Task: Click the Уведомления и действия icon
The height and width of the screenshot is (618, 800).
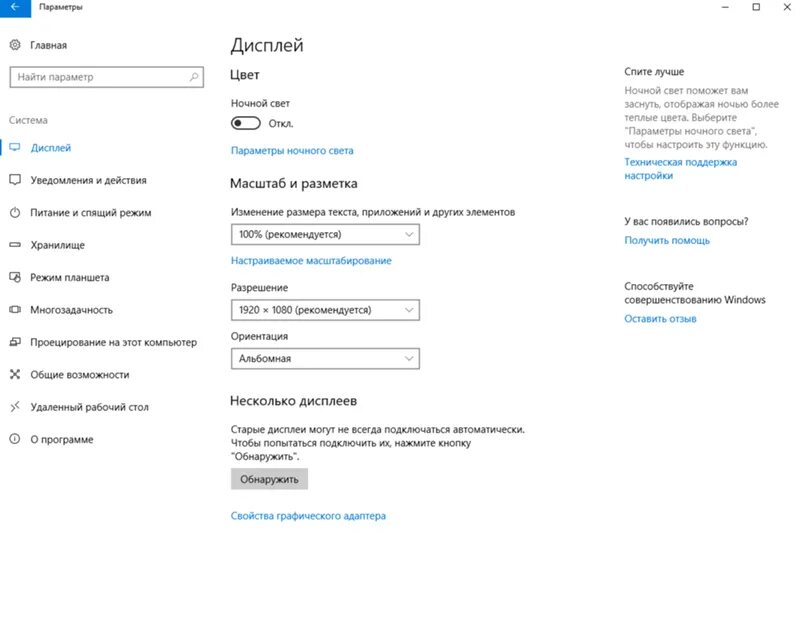Action: (x=15, y=180)
